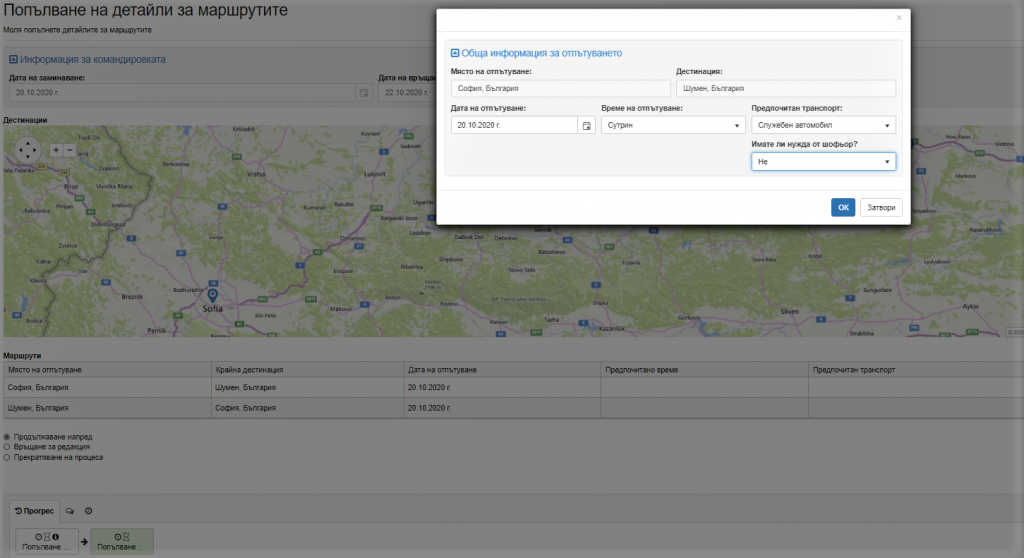Click the 'Дестинация' field showing Шумен

click(x=786, y=88)
